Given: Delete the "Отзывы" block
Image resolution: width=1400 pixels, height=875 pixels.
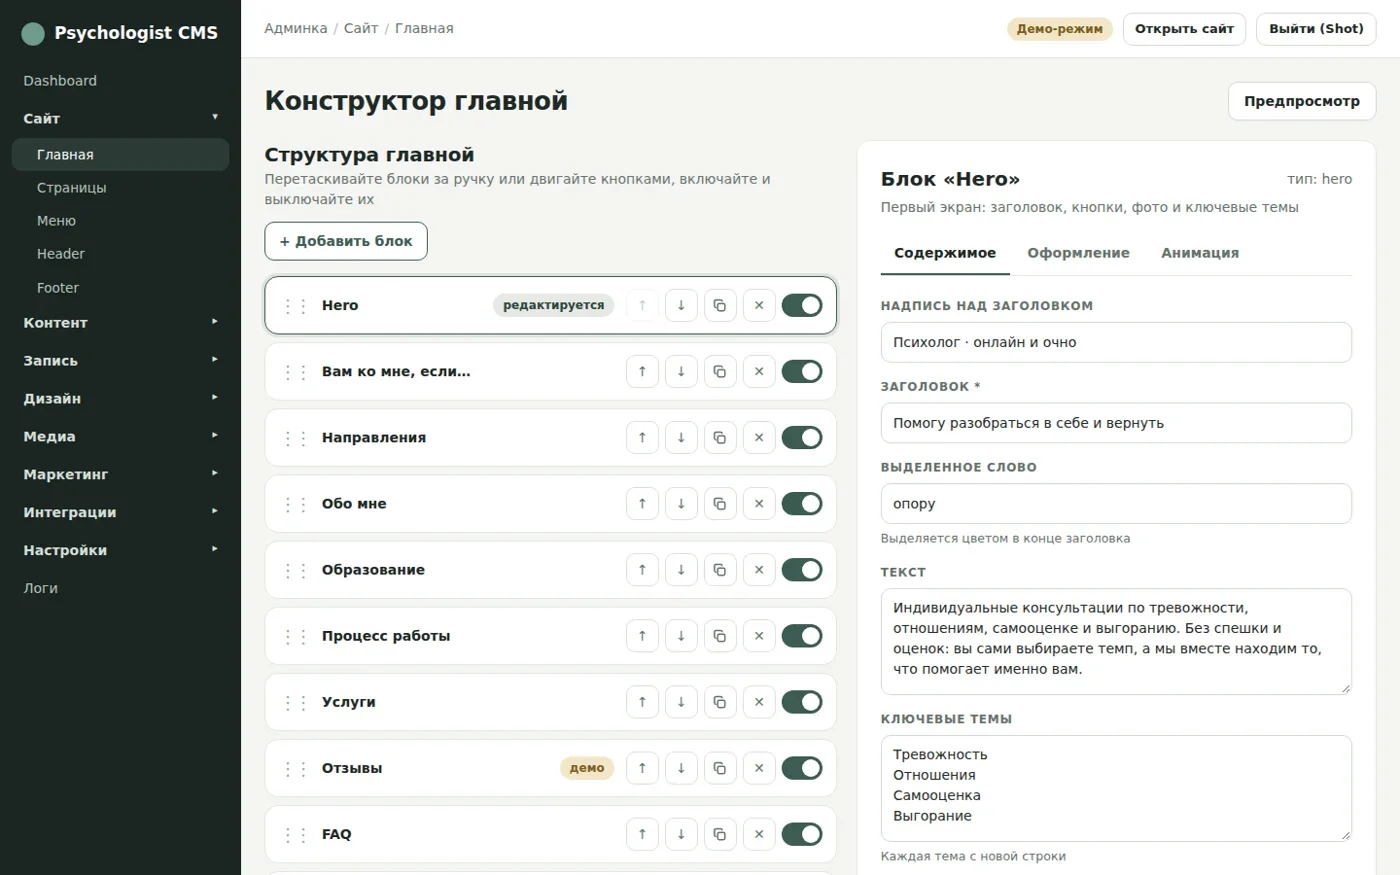Looking at the screenshot, I should 759,767.
